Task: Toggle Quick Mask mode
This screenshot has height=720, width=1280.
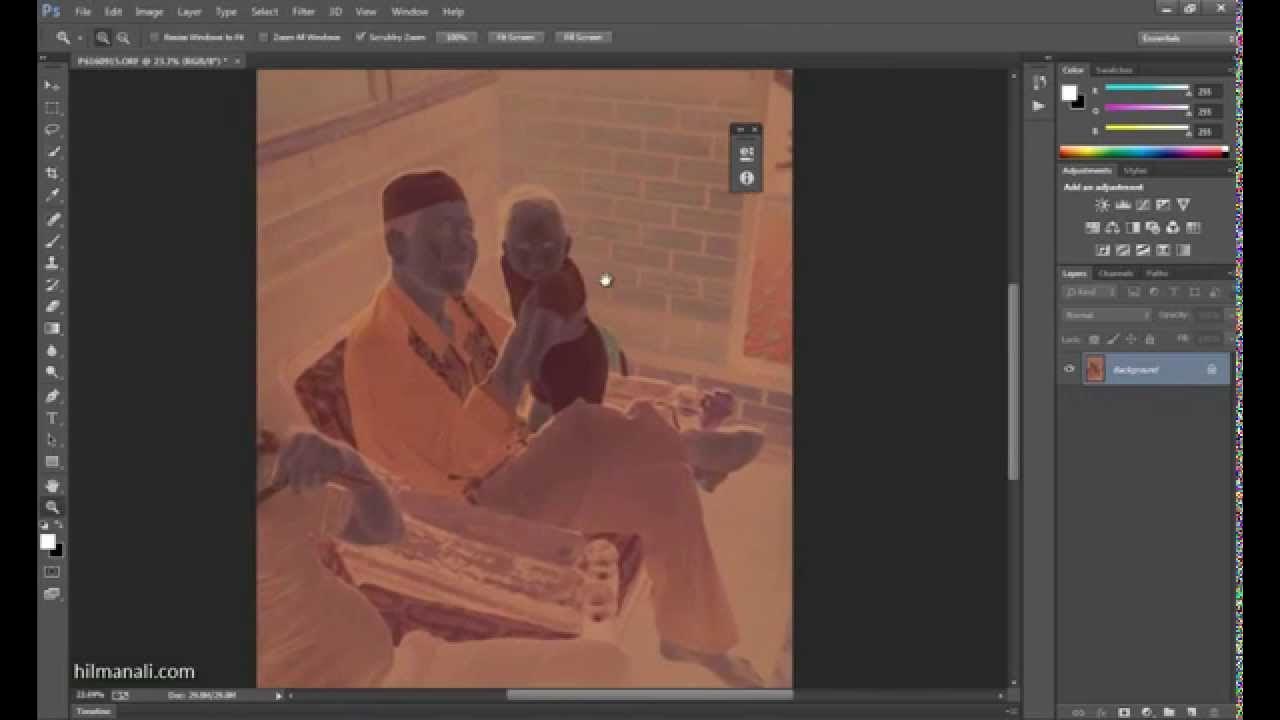Action: [52, 572]
